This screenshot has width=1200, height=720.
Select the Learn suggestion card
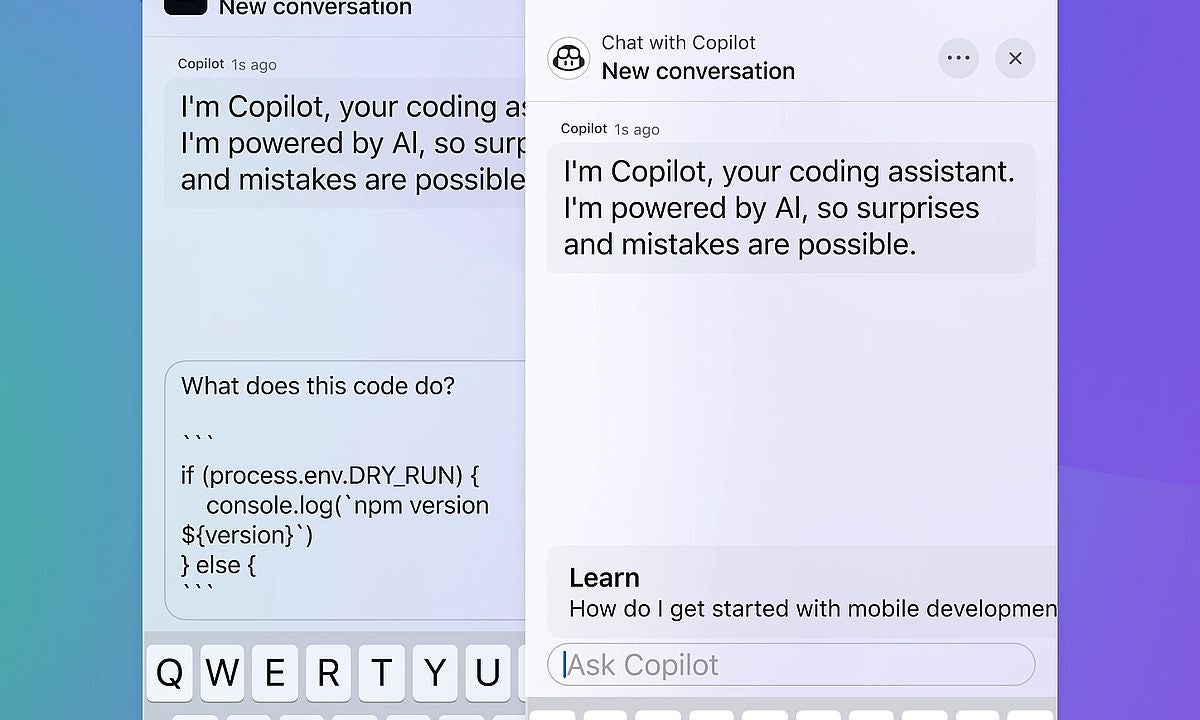[x=802, y=592]
